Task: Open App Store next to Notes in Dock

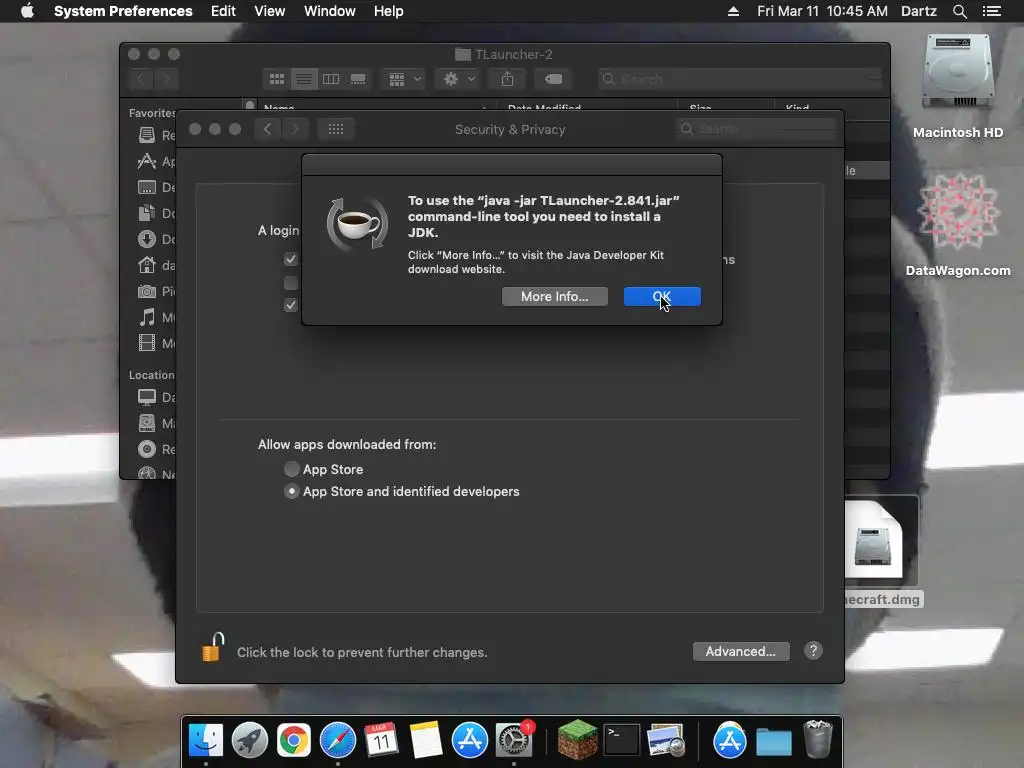Action: pyautogui.click(x=470, y=740)
